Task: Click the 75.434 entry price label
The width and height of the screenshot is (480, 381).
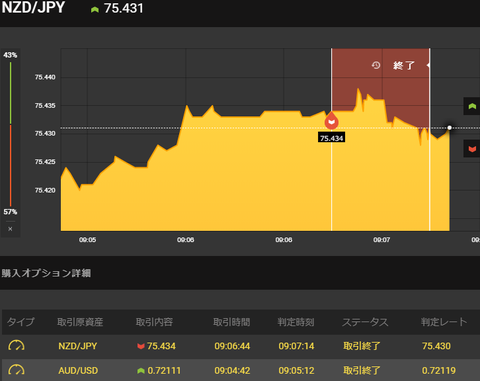Action: click(331, 138)
